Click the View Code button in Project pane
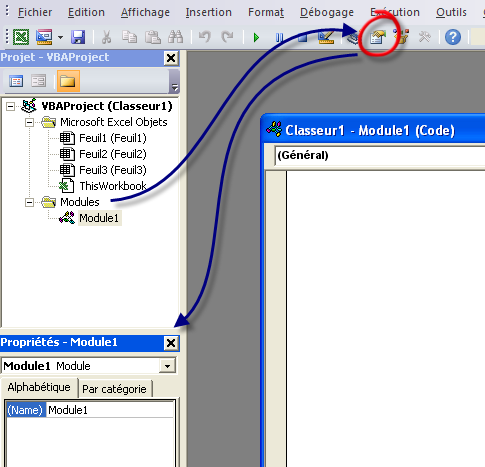Image resolution: width=485 pixels, height=467 pixels. tap(16, 81)
